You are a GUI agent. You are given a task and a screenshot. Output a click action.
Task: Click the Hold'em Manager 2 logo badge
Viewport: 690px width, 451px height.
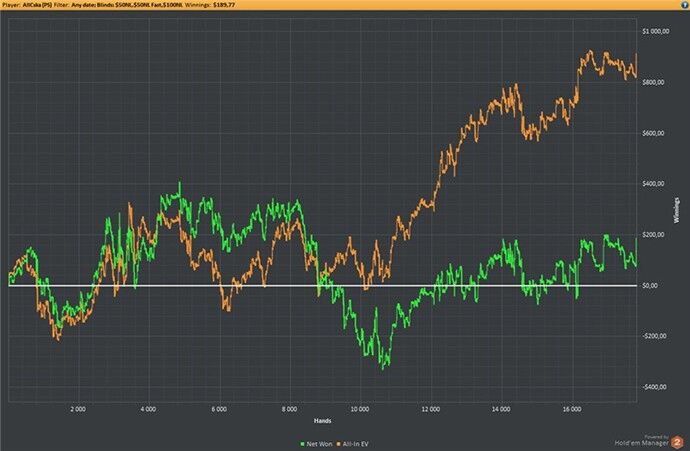(676, 440)
